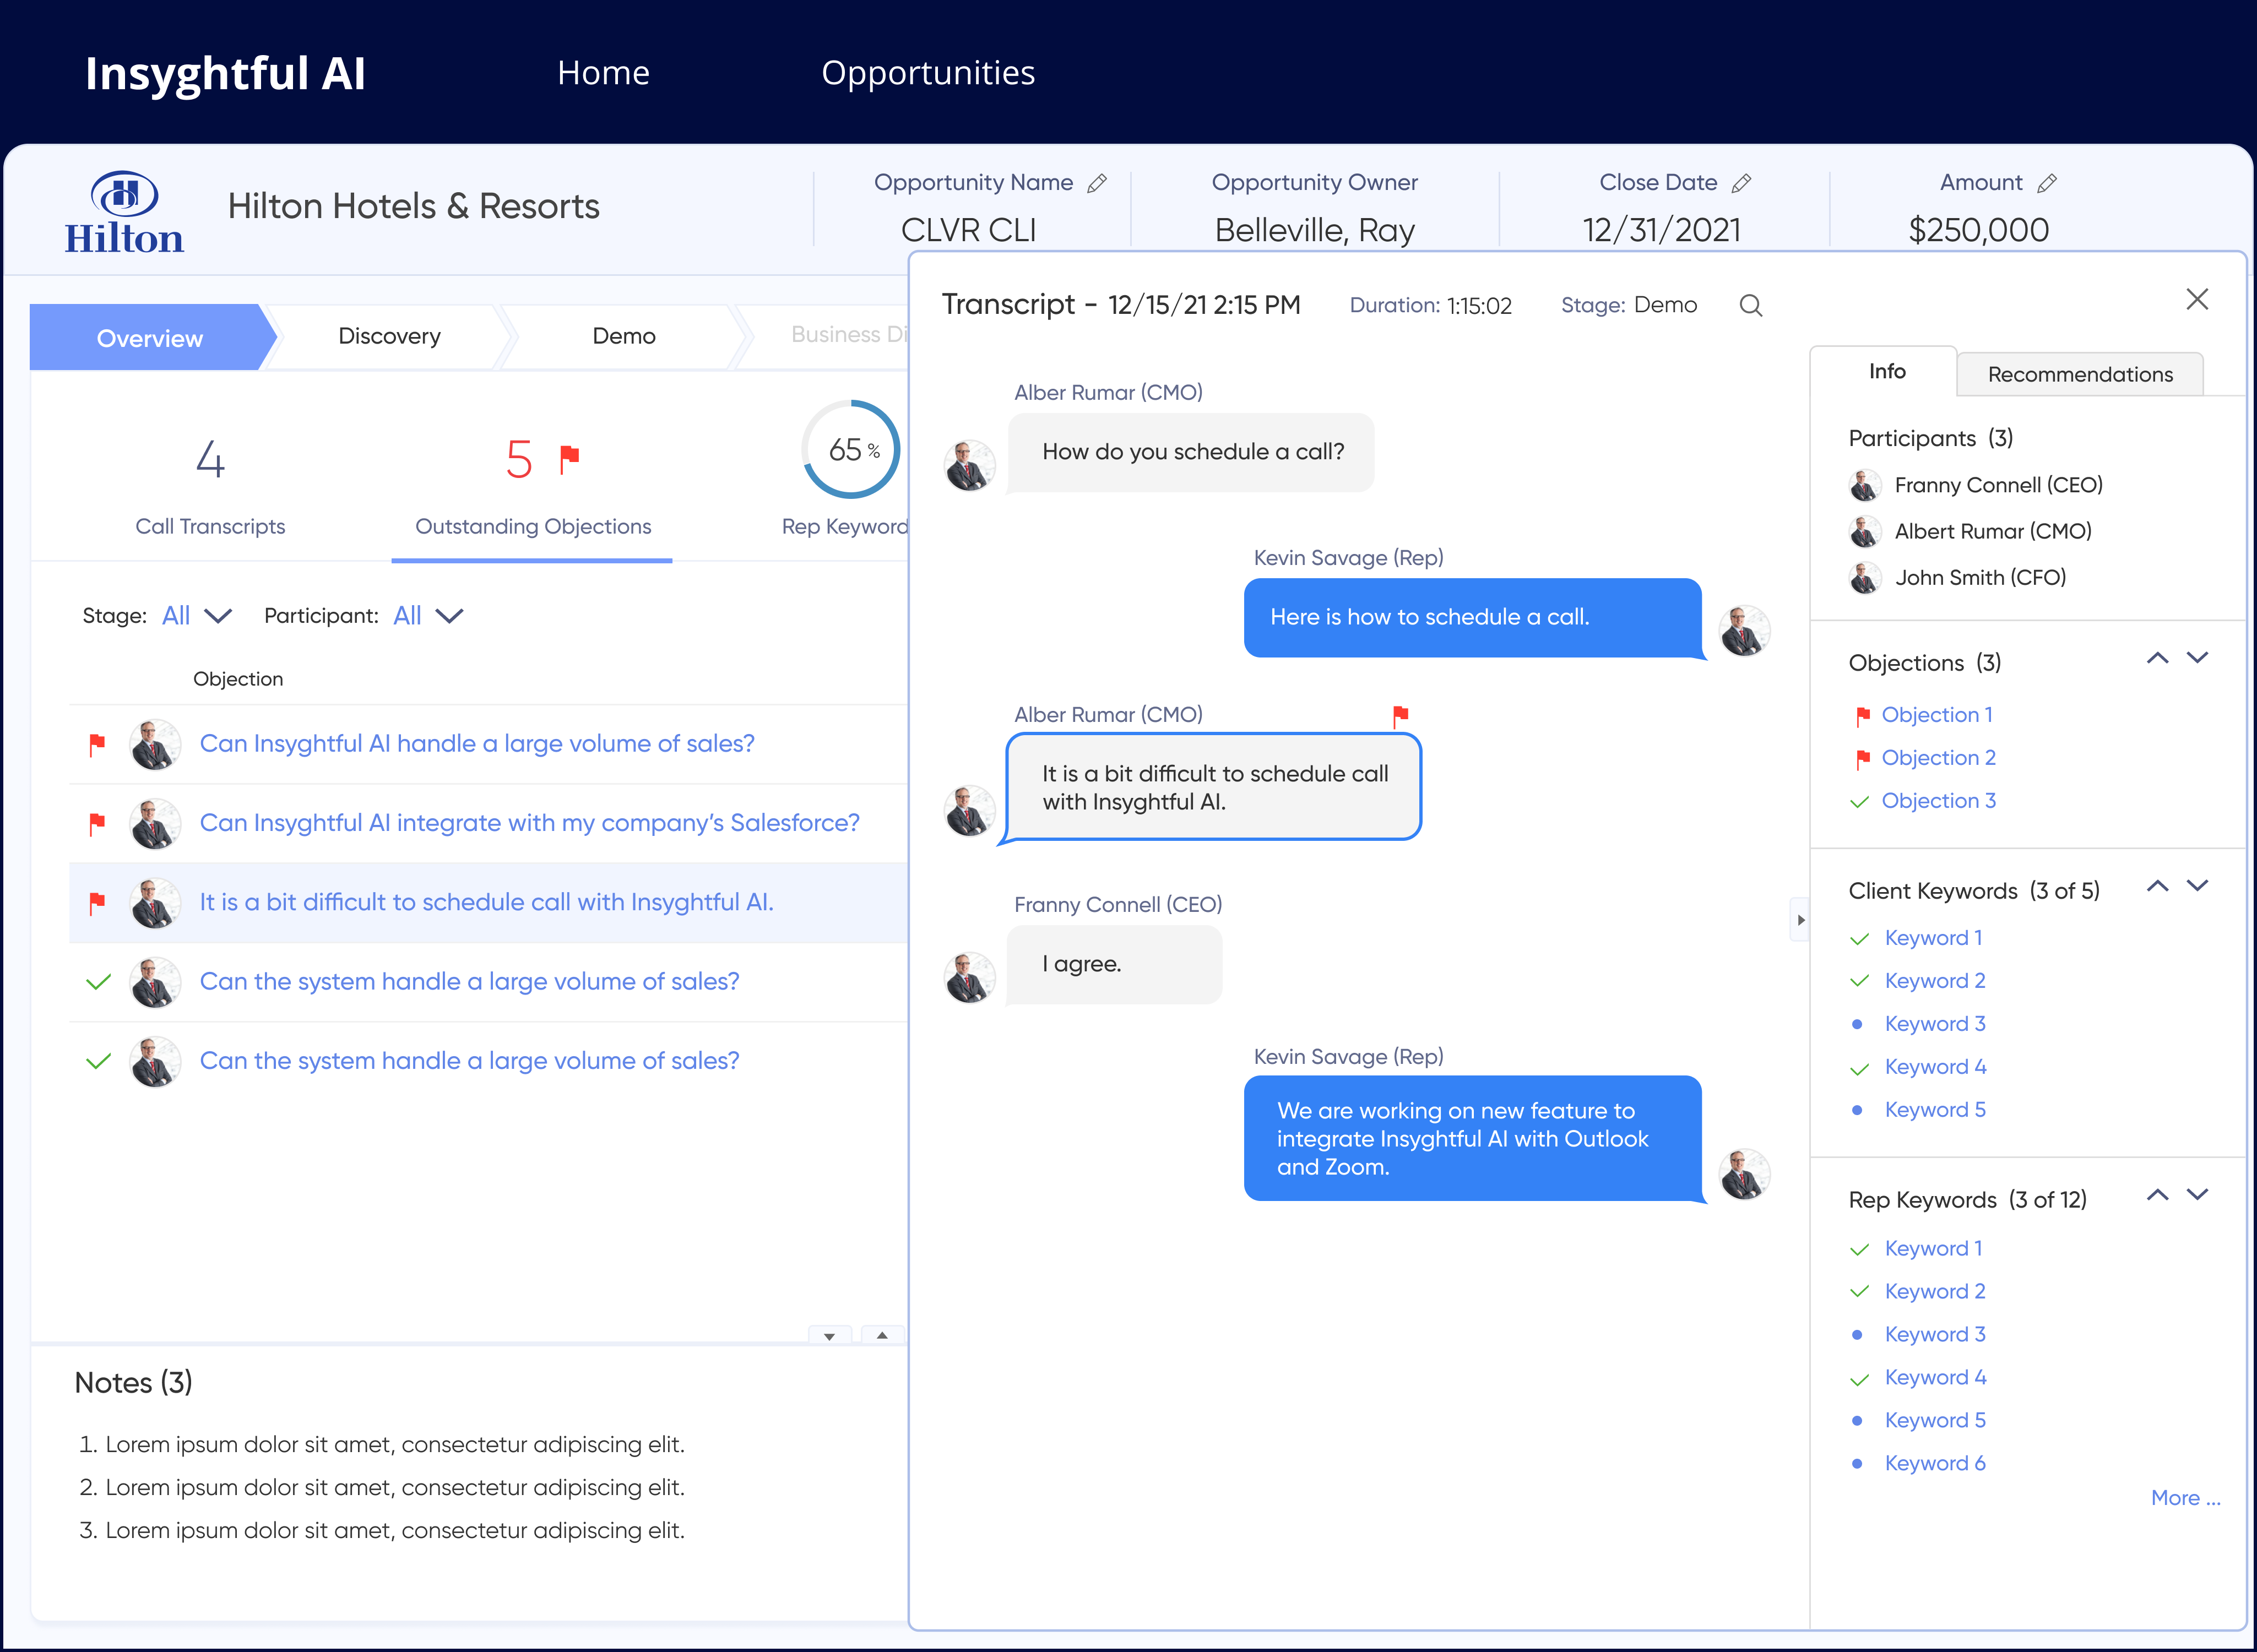
Task: Click red flag next to Objection 1
Action: (1862, 716)
